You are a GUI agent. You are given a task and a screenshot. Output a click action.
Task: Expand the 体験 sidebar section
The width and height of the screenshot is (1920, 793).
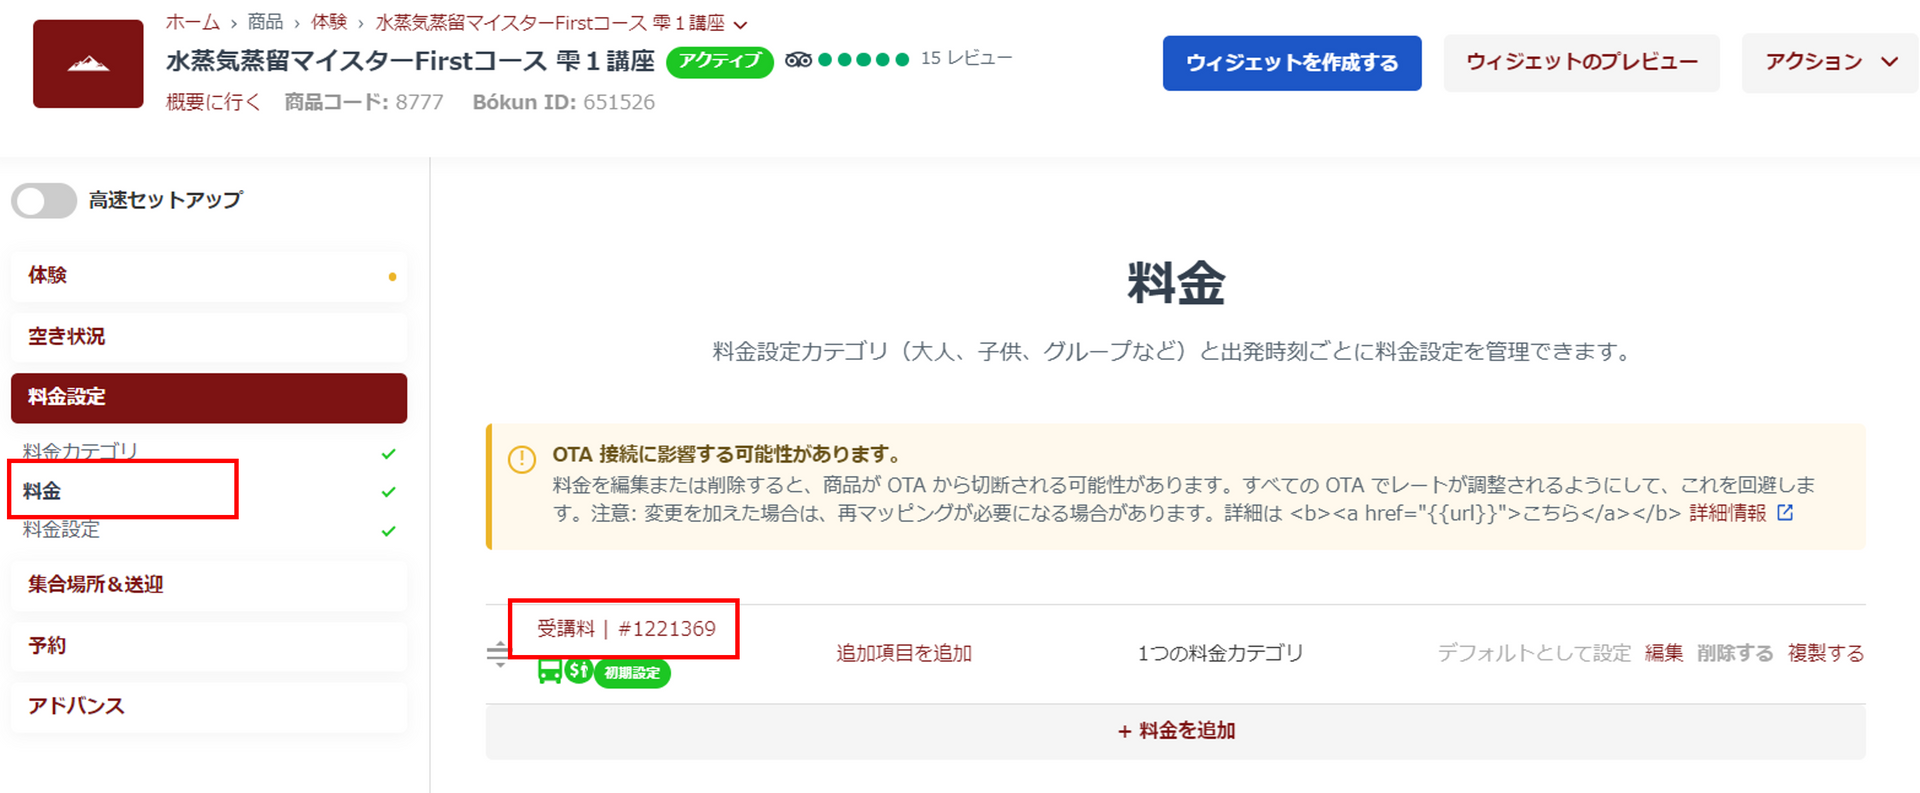click(208, 276)
